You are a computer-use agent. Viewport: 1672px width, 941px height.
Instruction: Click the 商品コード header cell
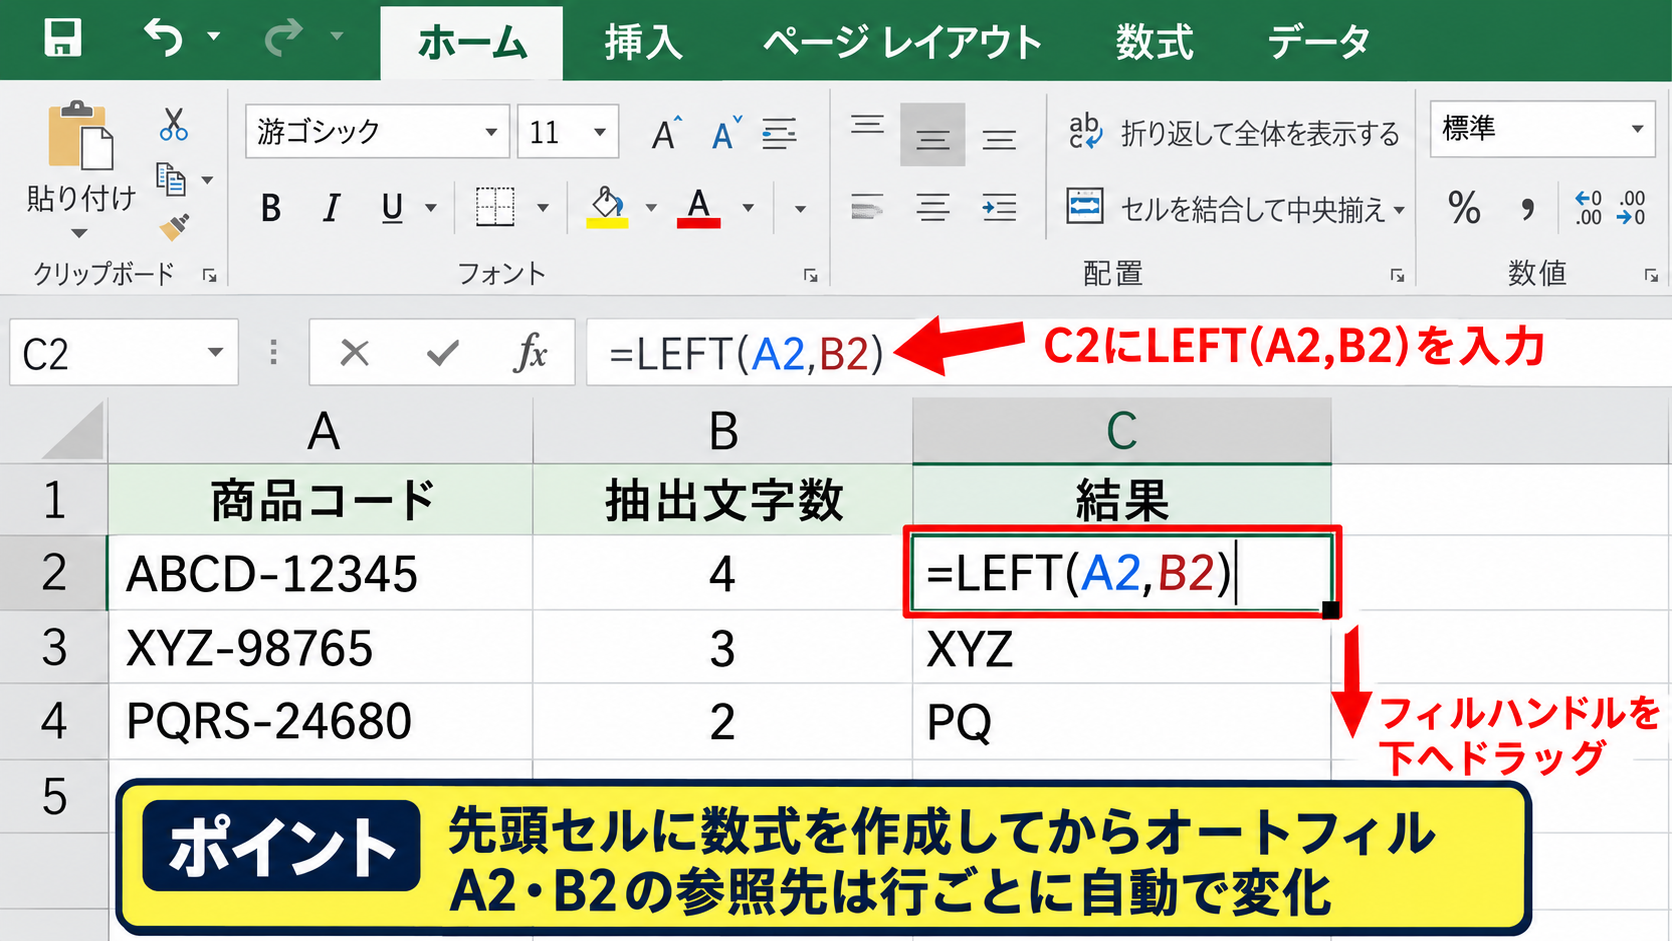click(x=320, y=500)
